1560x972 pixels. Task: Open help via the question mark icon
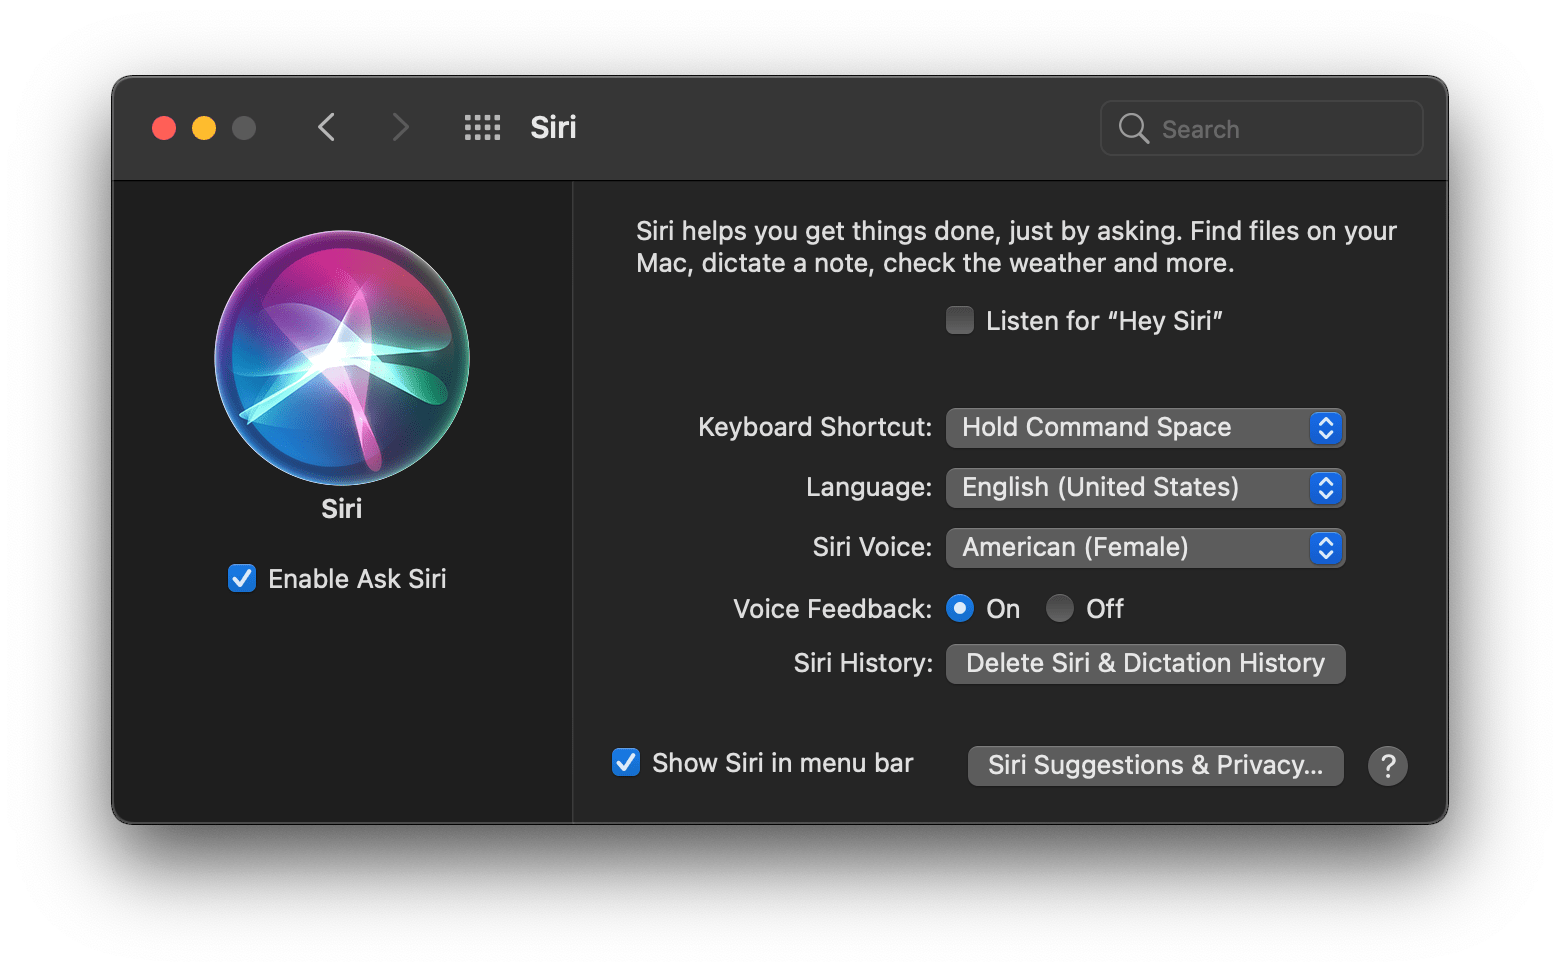(x=1387, y=765)
